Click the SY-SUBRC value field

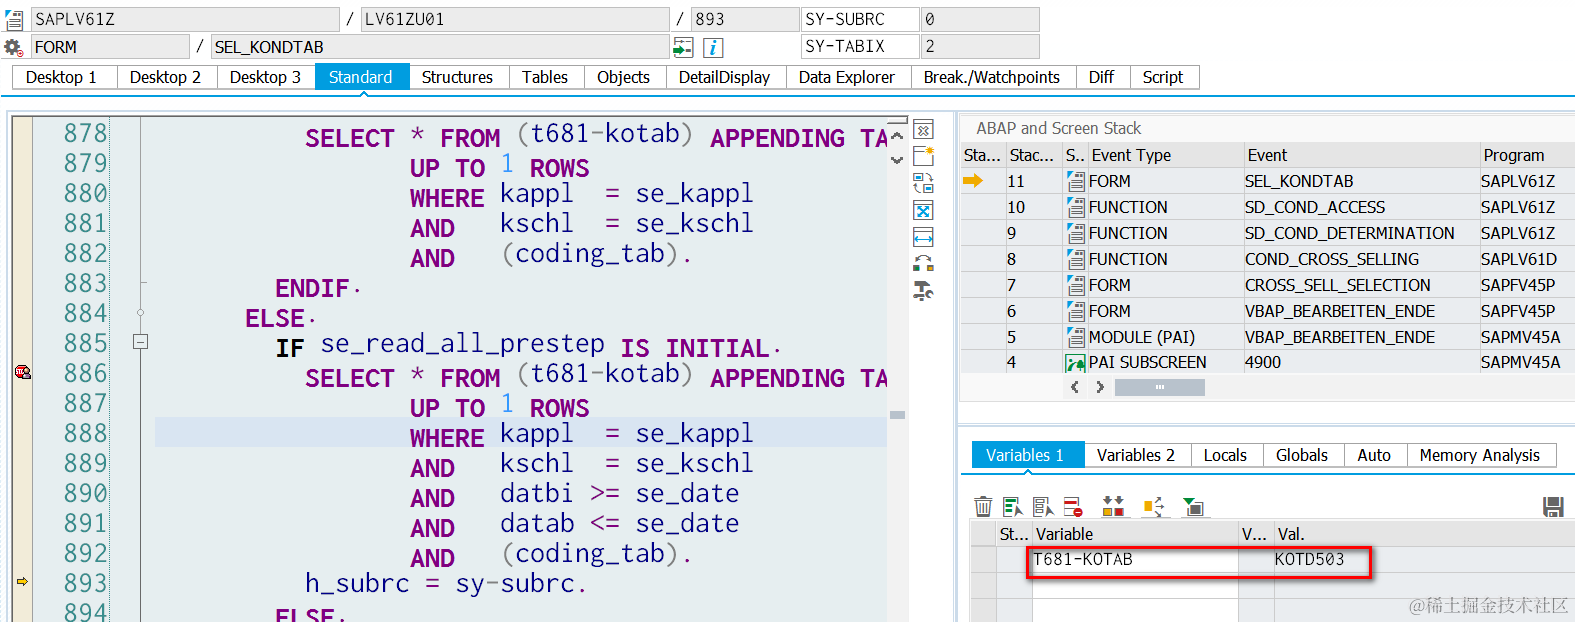[x=980, y=19]
